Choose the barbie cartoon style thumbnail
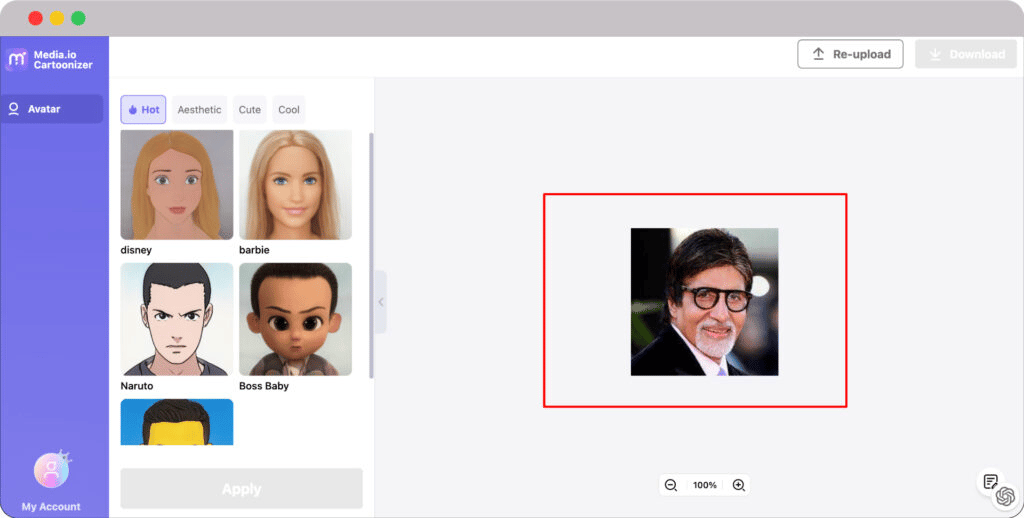1024x518 pixels. [295, 185]
